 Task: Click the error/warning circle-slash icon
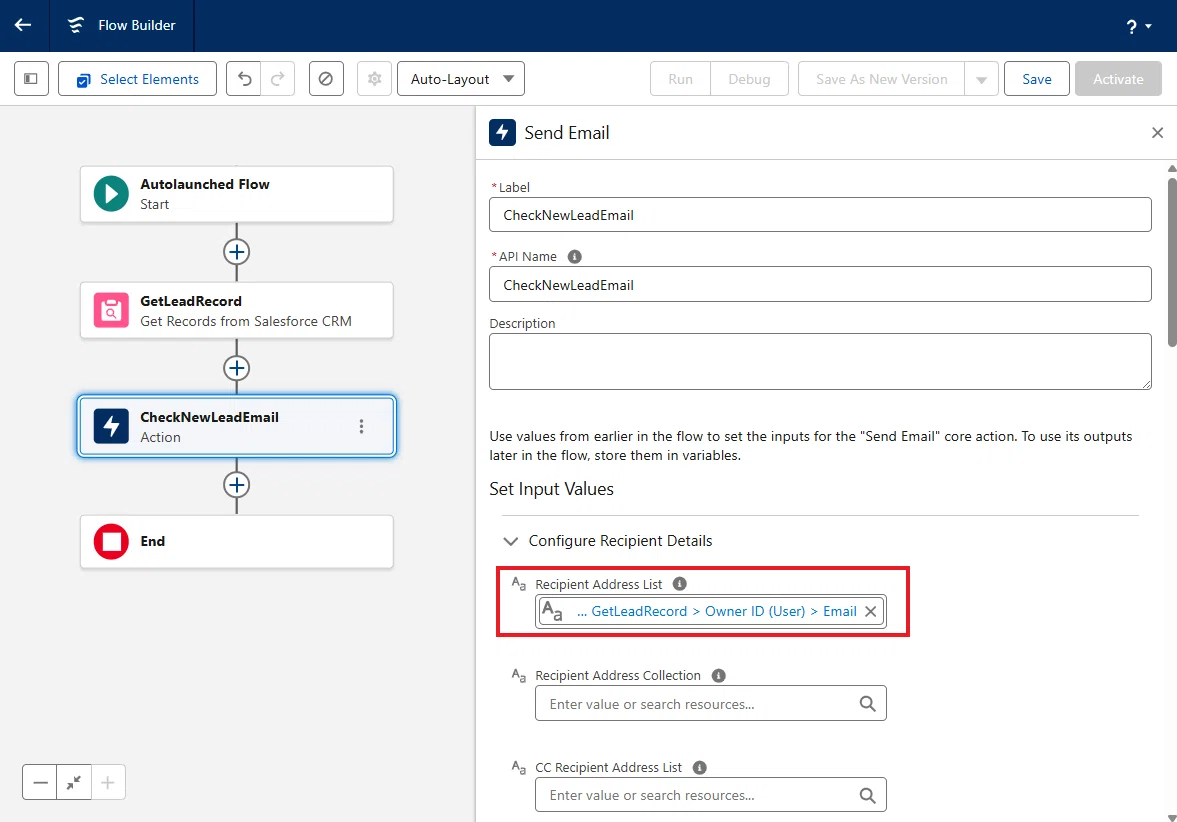[x=326, y=79]
